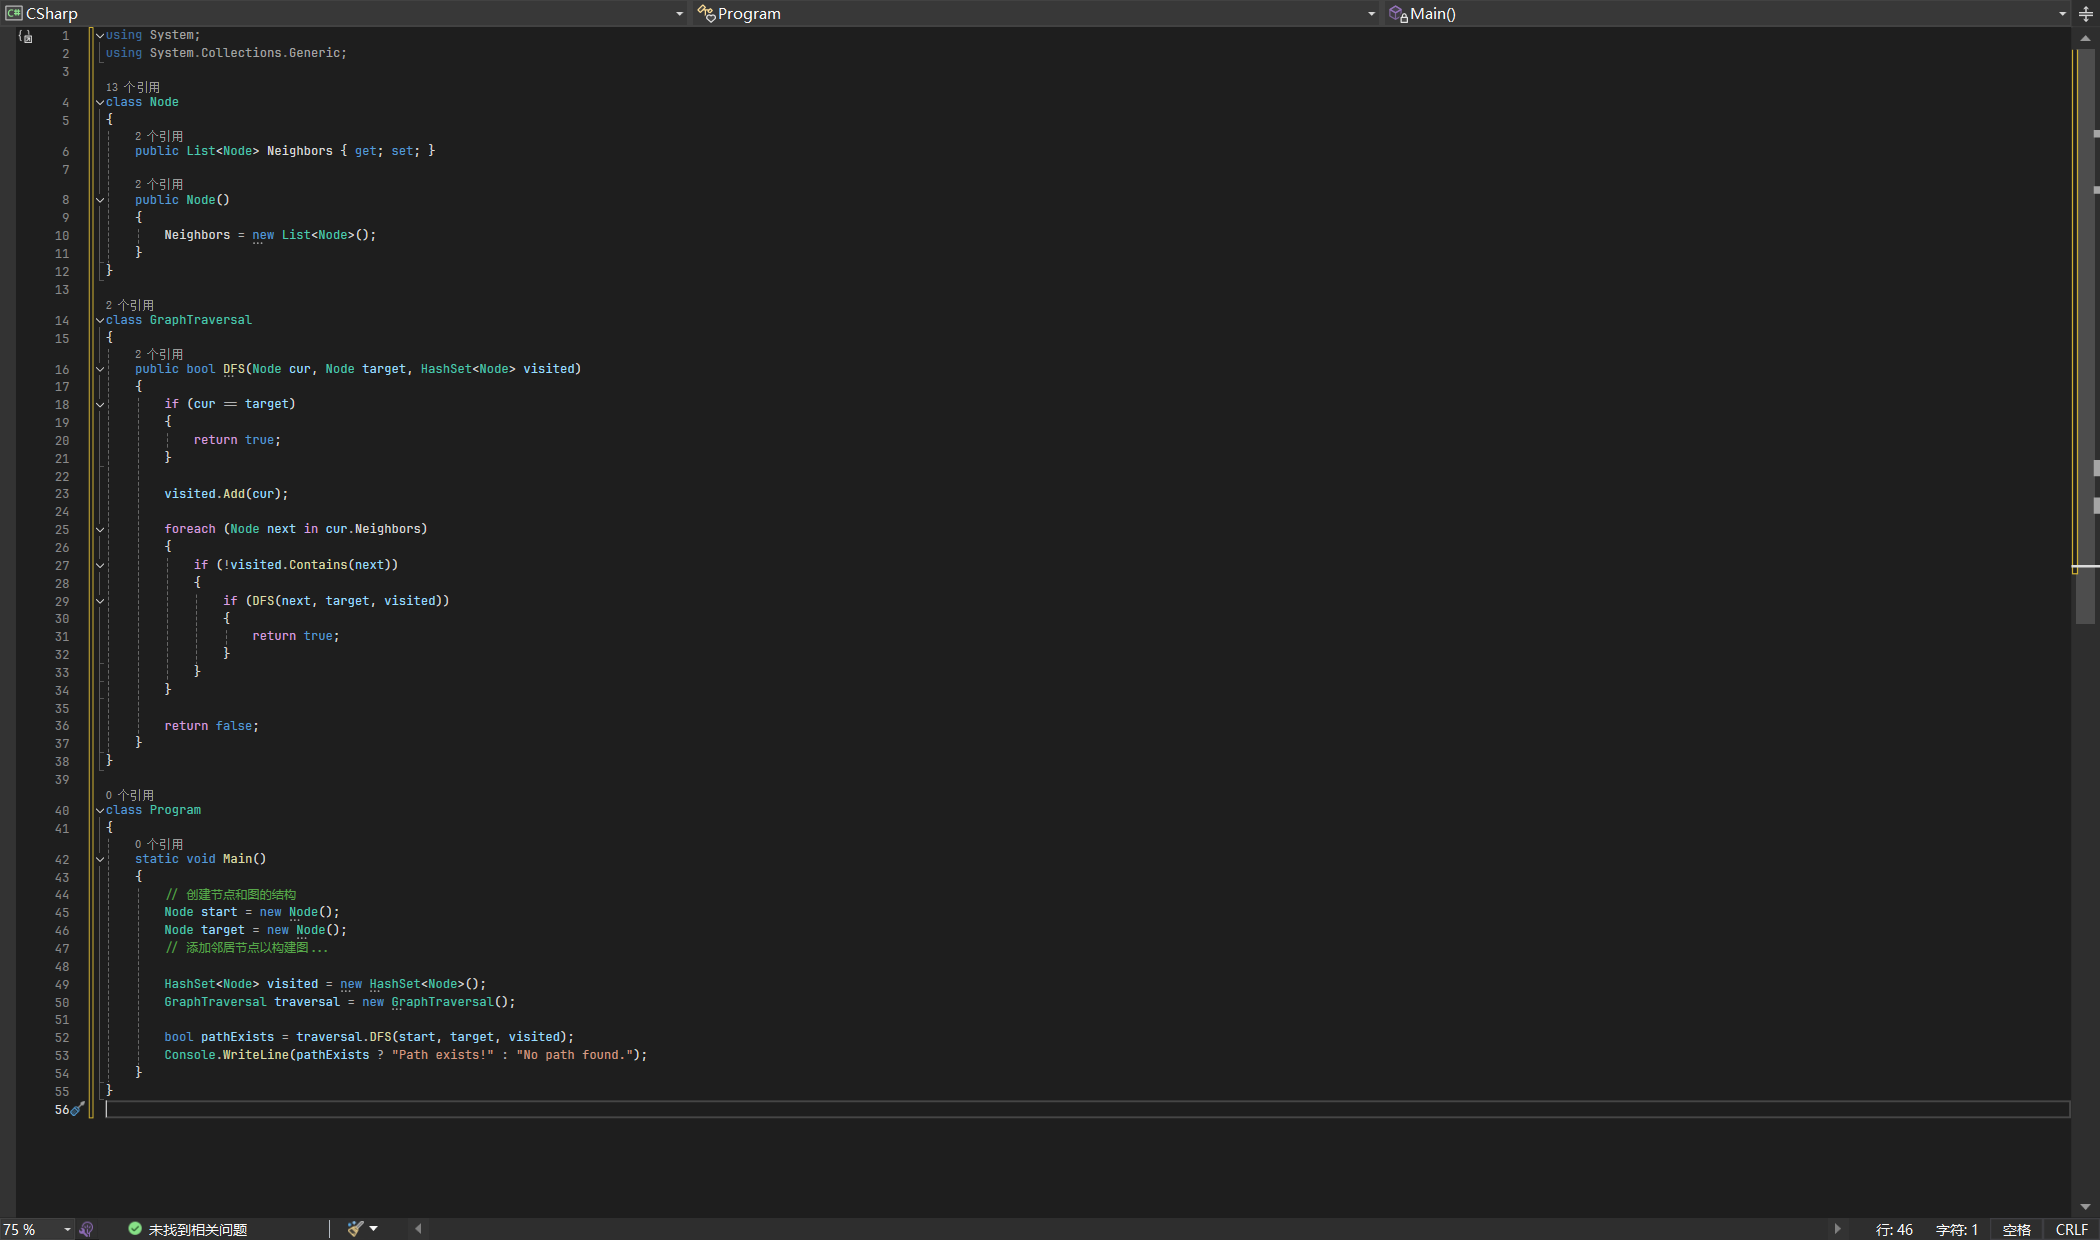Click the horizontal scrollbar right arrow
The width and height of the screenshot is (2100, 1240).
pos(1838,1229)
